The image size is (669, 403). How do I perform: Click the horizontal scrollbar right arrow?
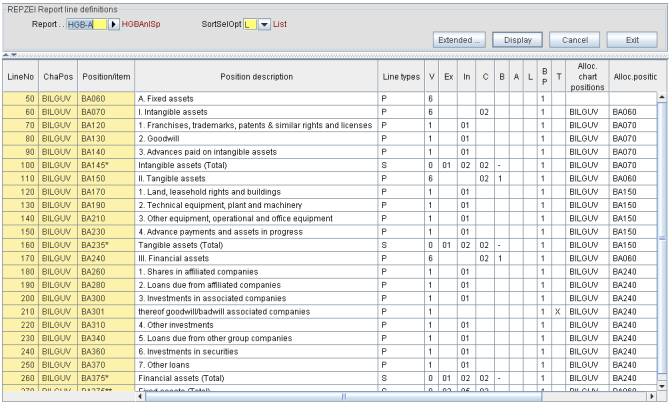(x=652, y=396)
